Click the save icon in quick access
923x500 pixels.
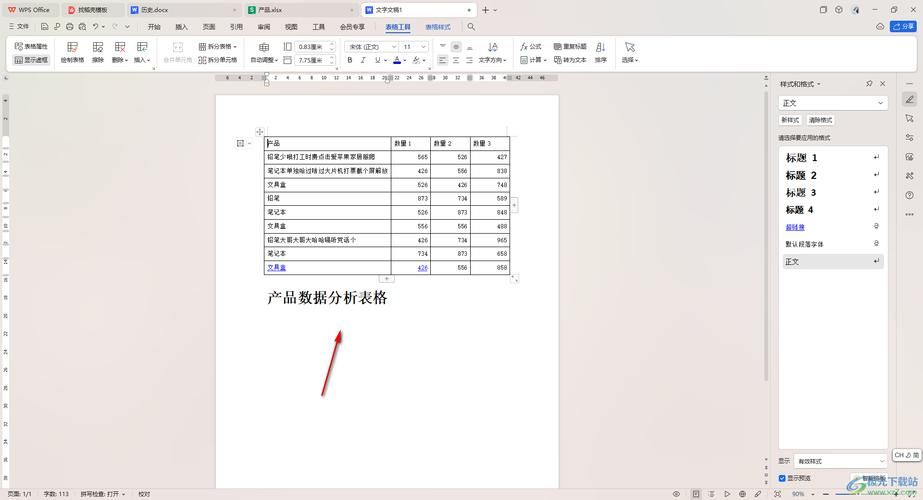(x=44, y=27)
